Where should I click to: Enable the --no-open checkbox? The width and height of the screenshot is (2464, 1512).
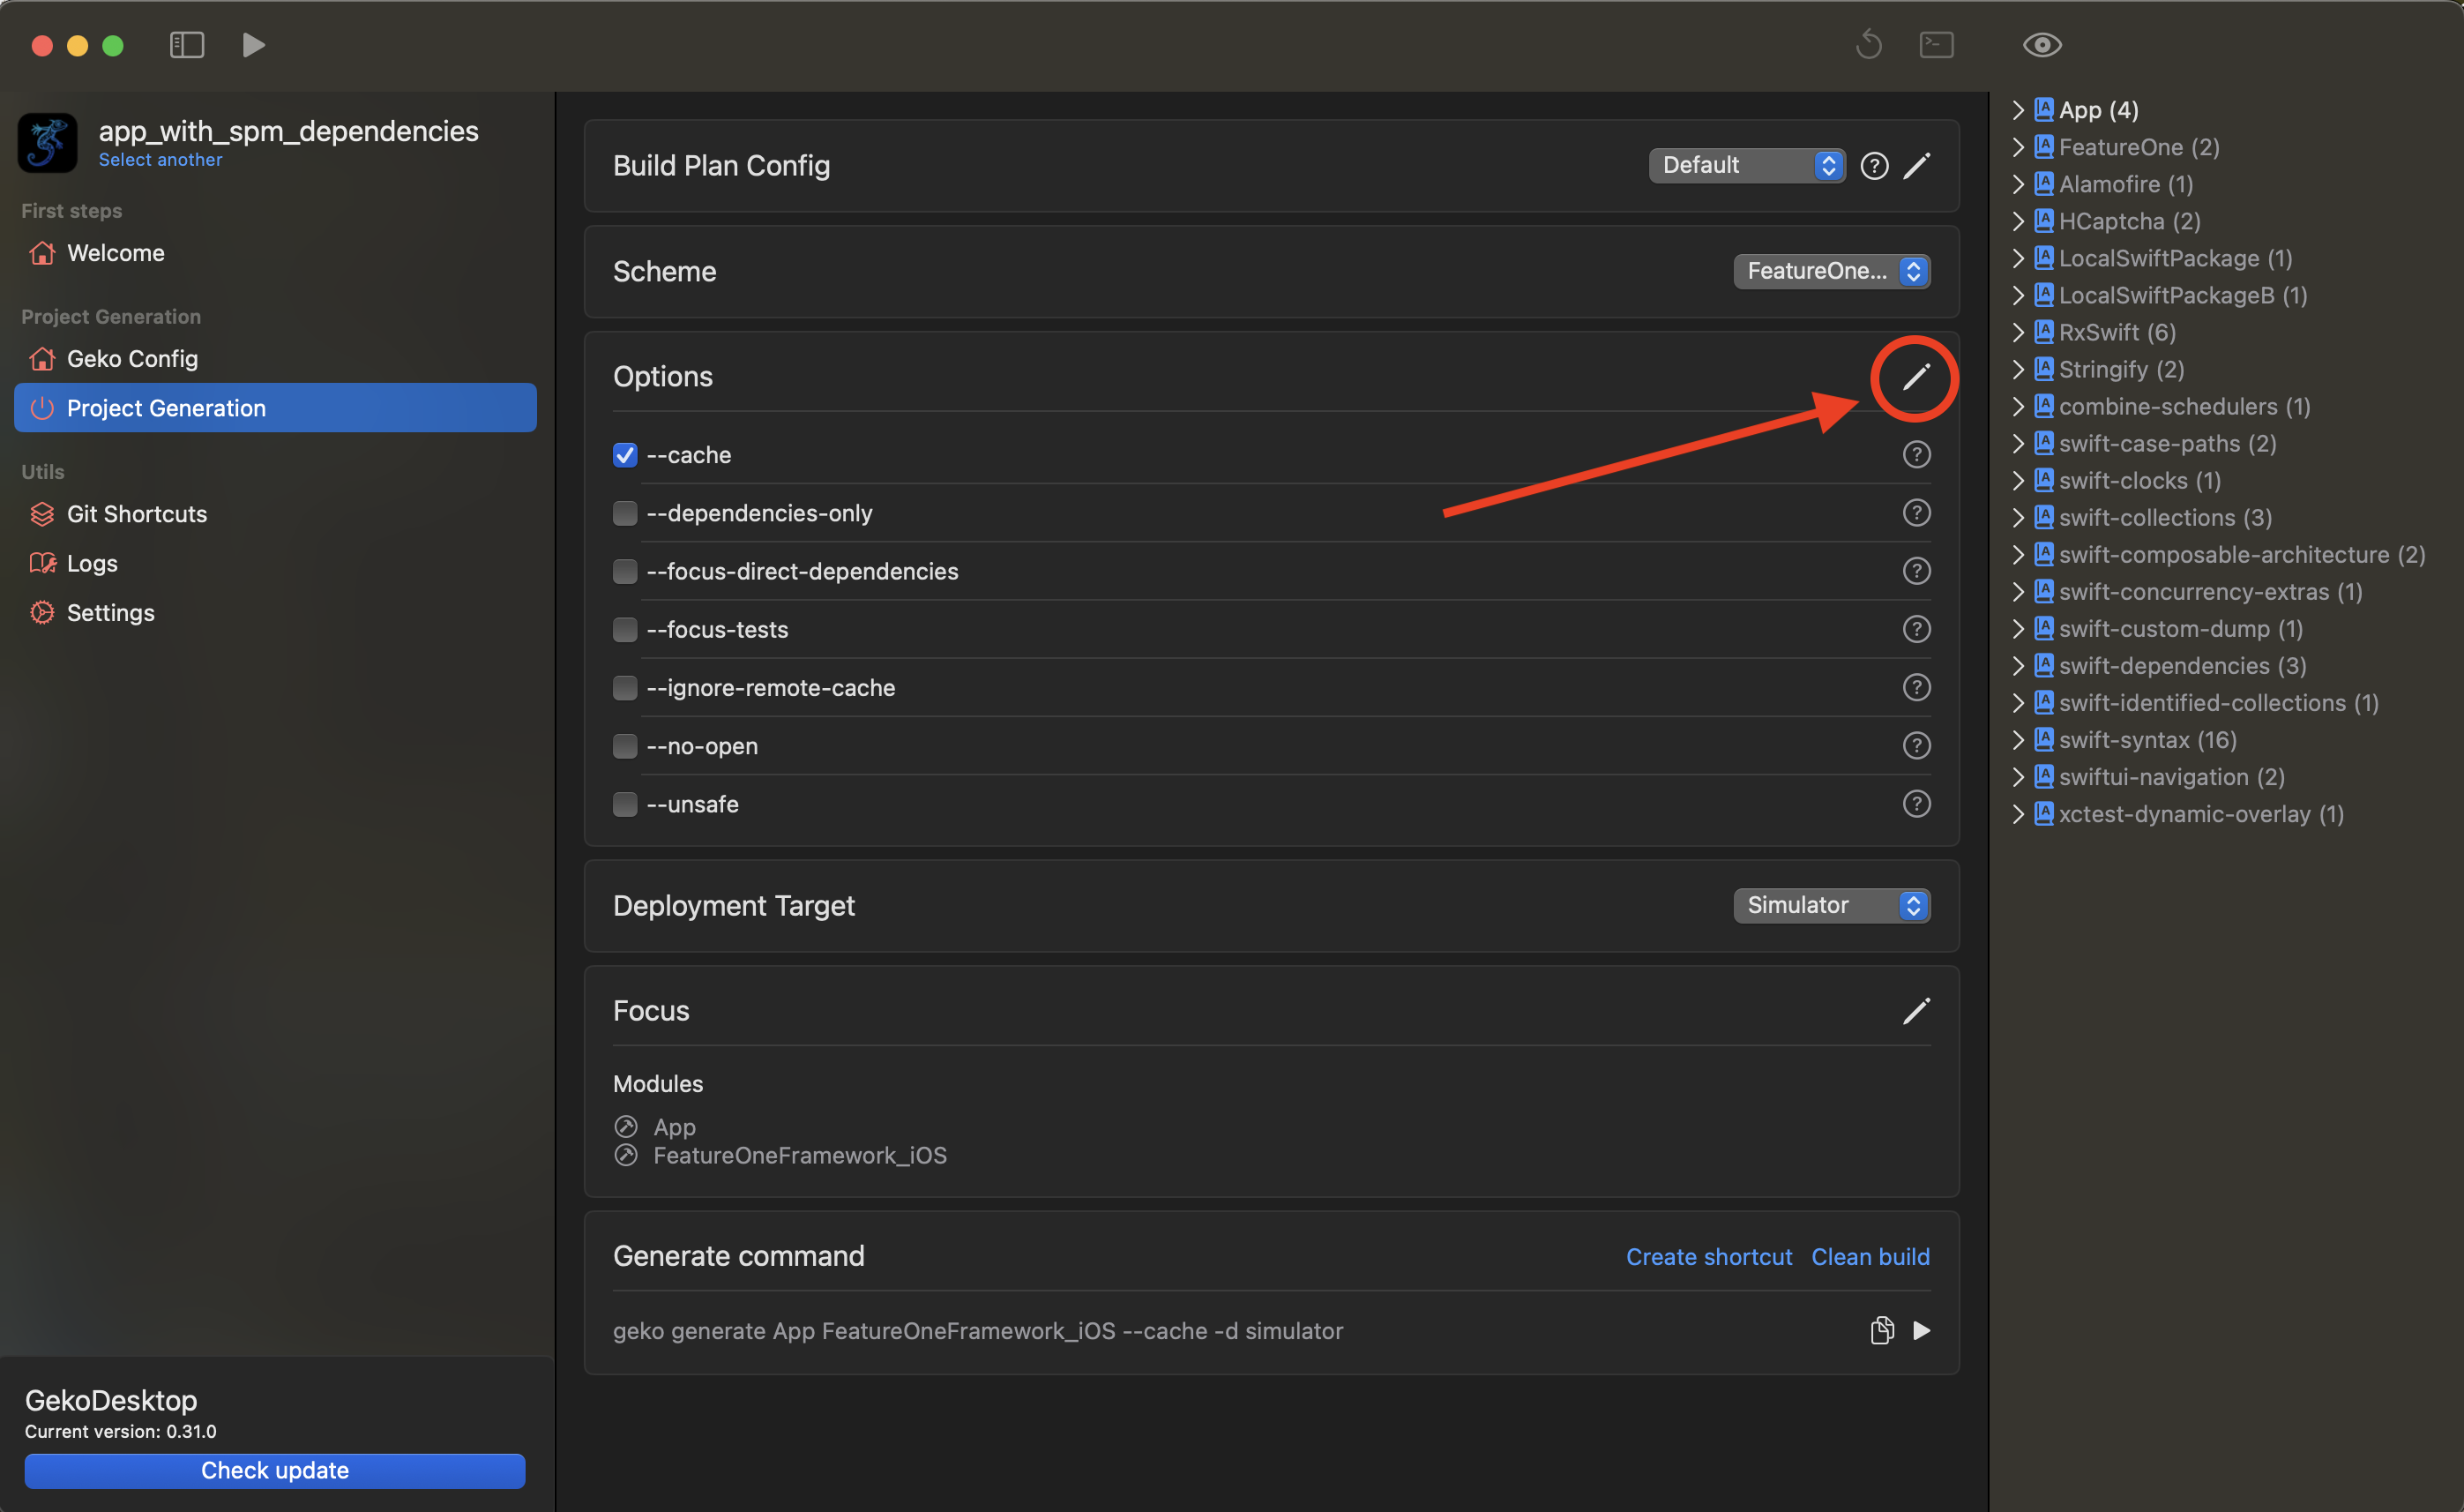625,746
